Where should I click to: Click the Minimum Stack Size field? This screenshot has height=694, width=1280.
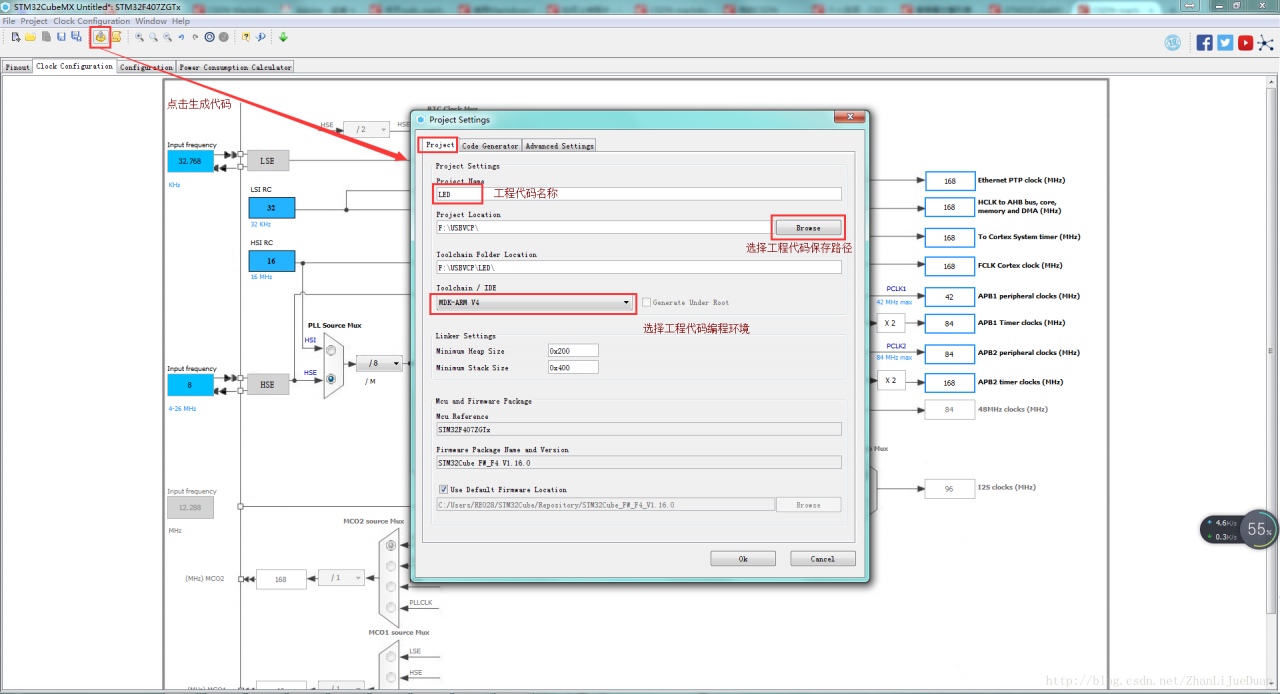point(573,367)
